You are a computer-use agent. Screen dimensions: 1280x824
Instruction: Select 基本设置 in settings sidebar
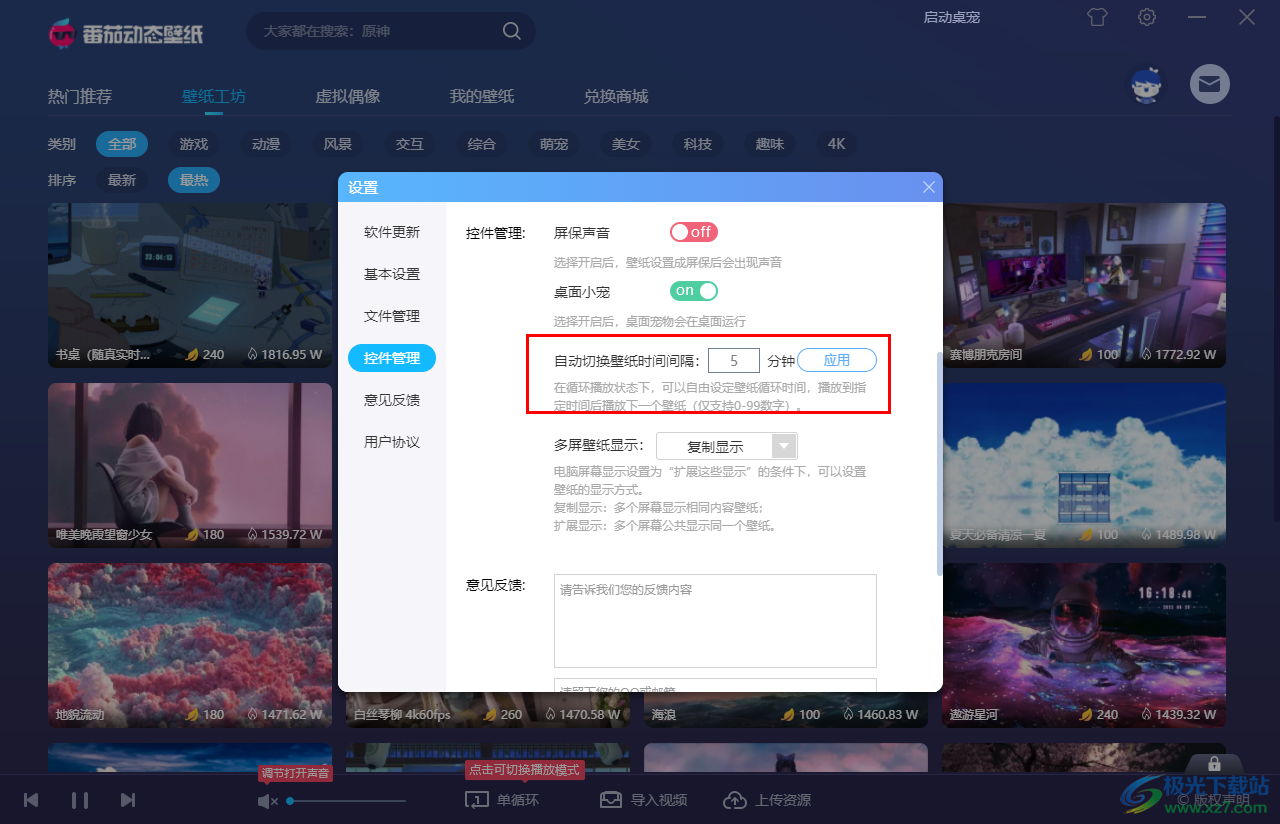[x=392, y=274]
